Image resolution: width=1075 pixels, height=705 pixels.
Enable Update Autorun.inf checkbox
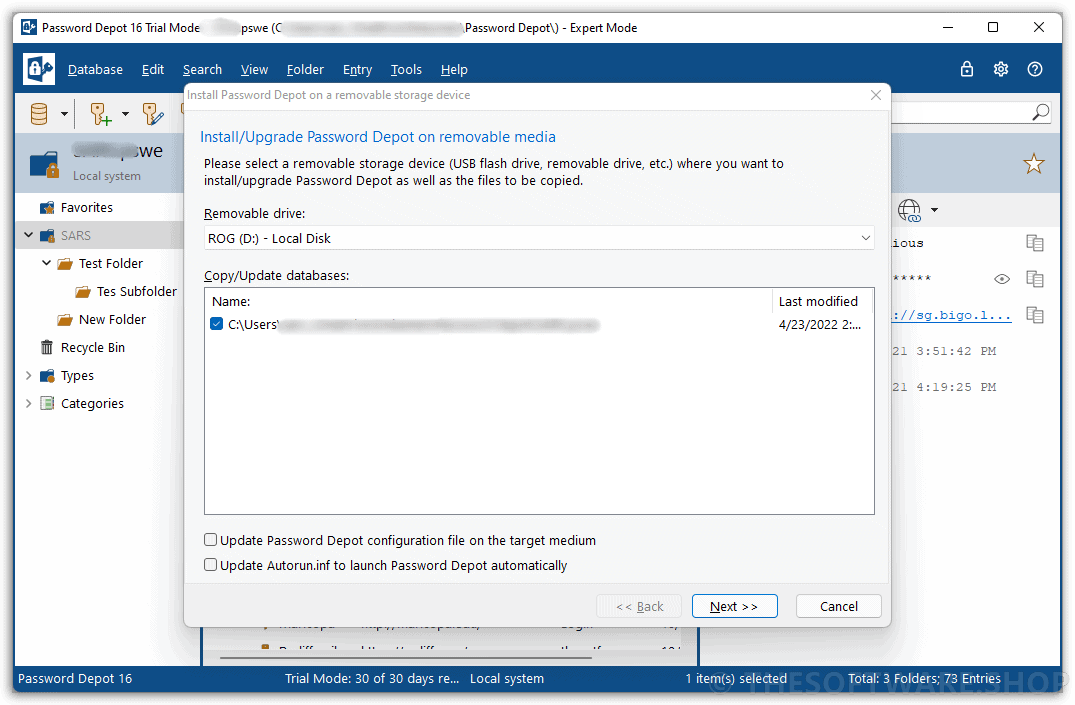pos(210,565)
